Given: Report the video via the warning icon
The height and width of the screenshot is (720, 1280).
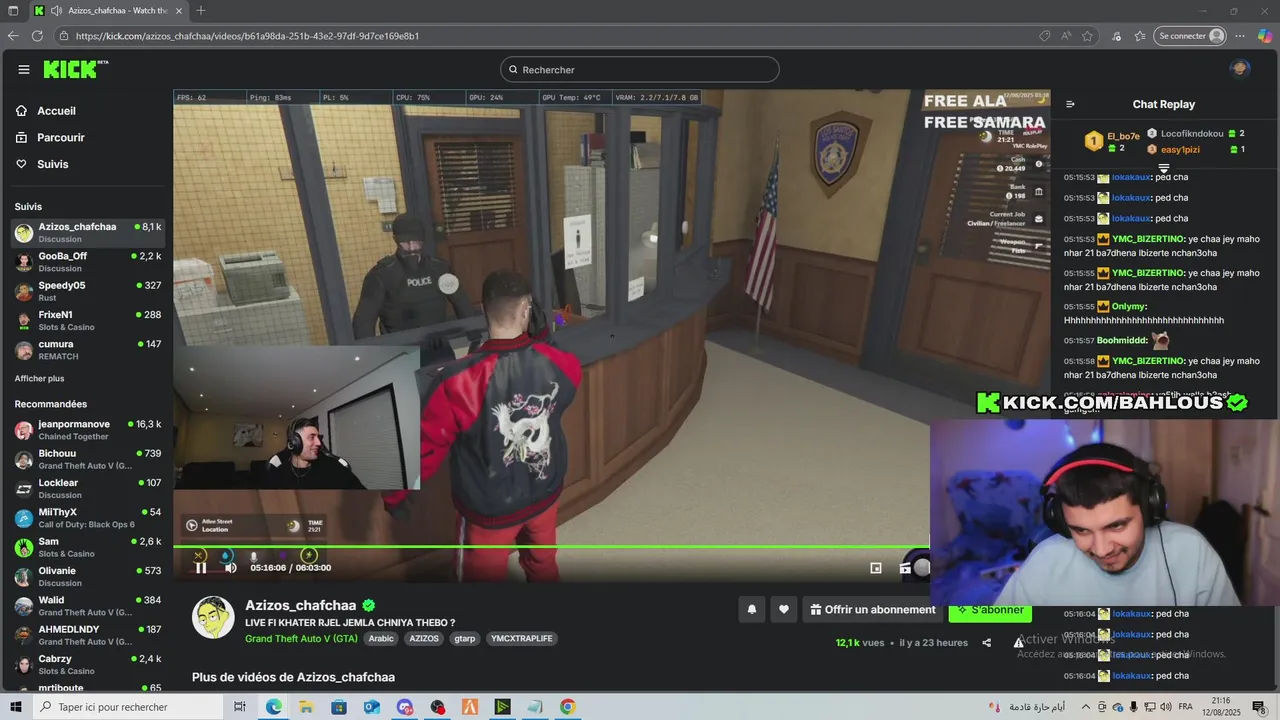Looking at the screenshot, I should click(x=1018, y=643).
